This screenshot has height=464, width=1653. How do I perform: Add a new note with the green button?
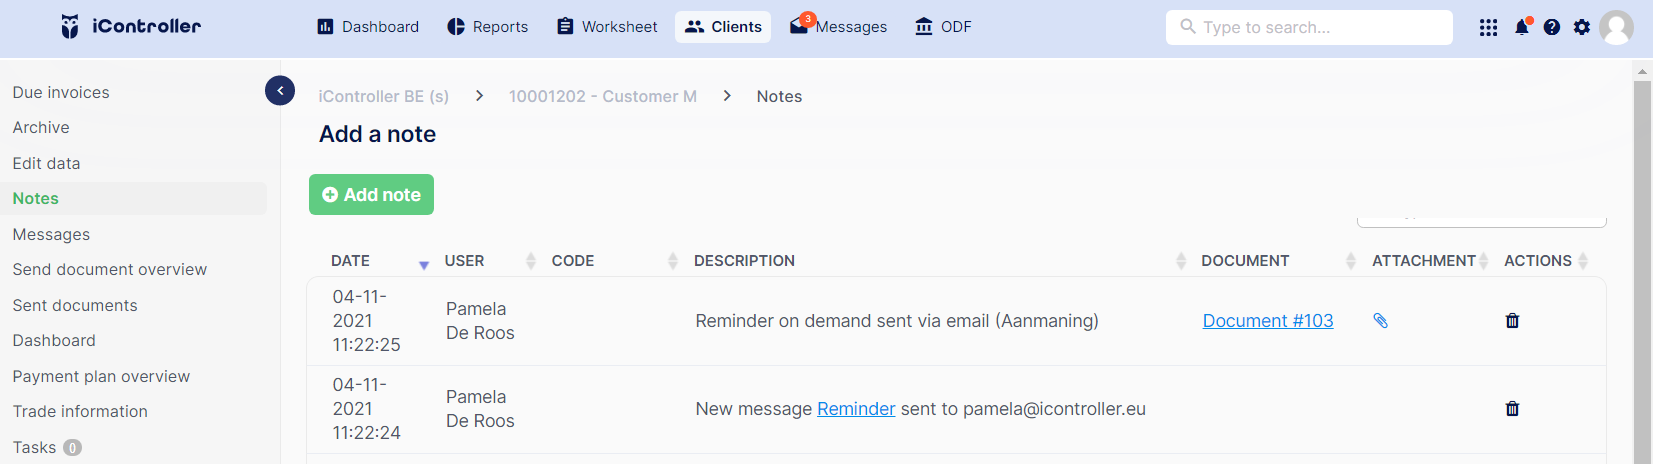371,195
